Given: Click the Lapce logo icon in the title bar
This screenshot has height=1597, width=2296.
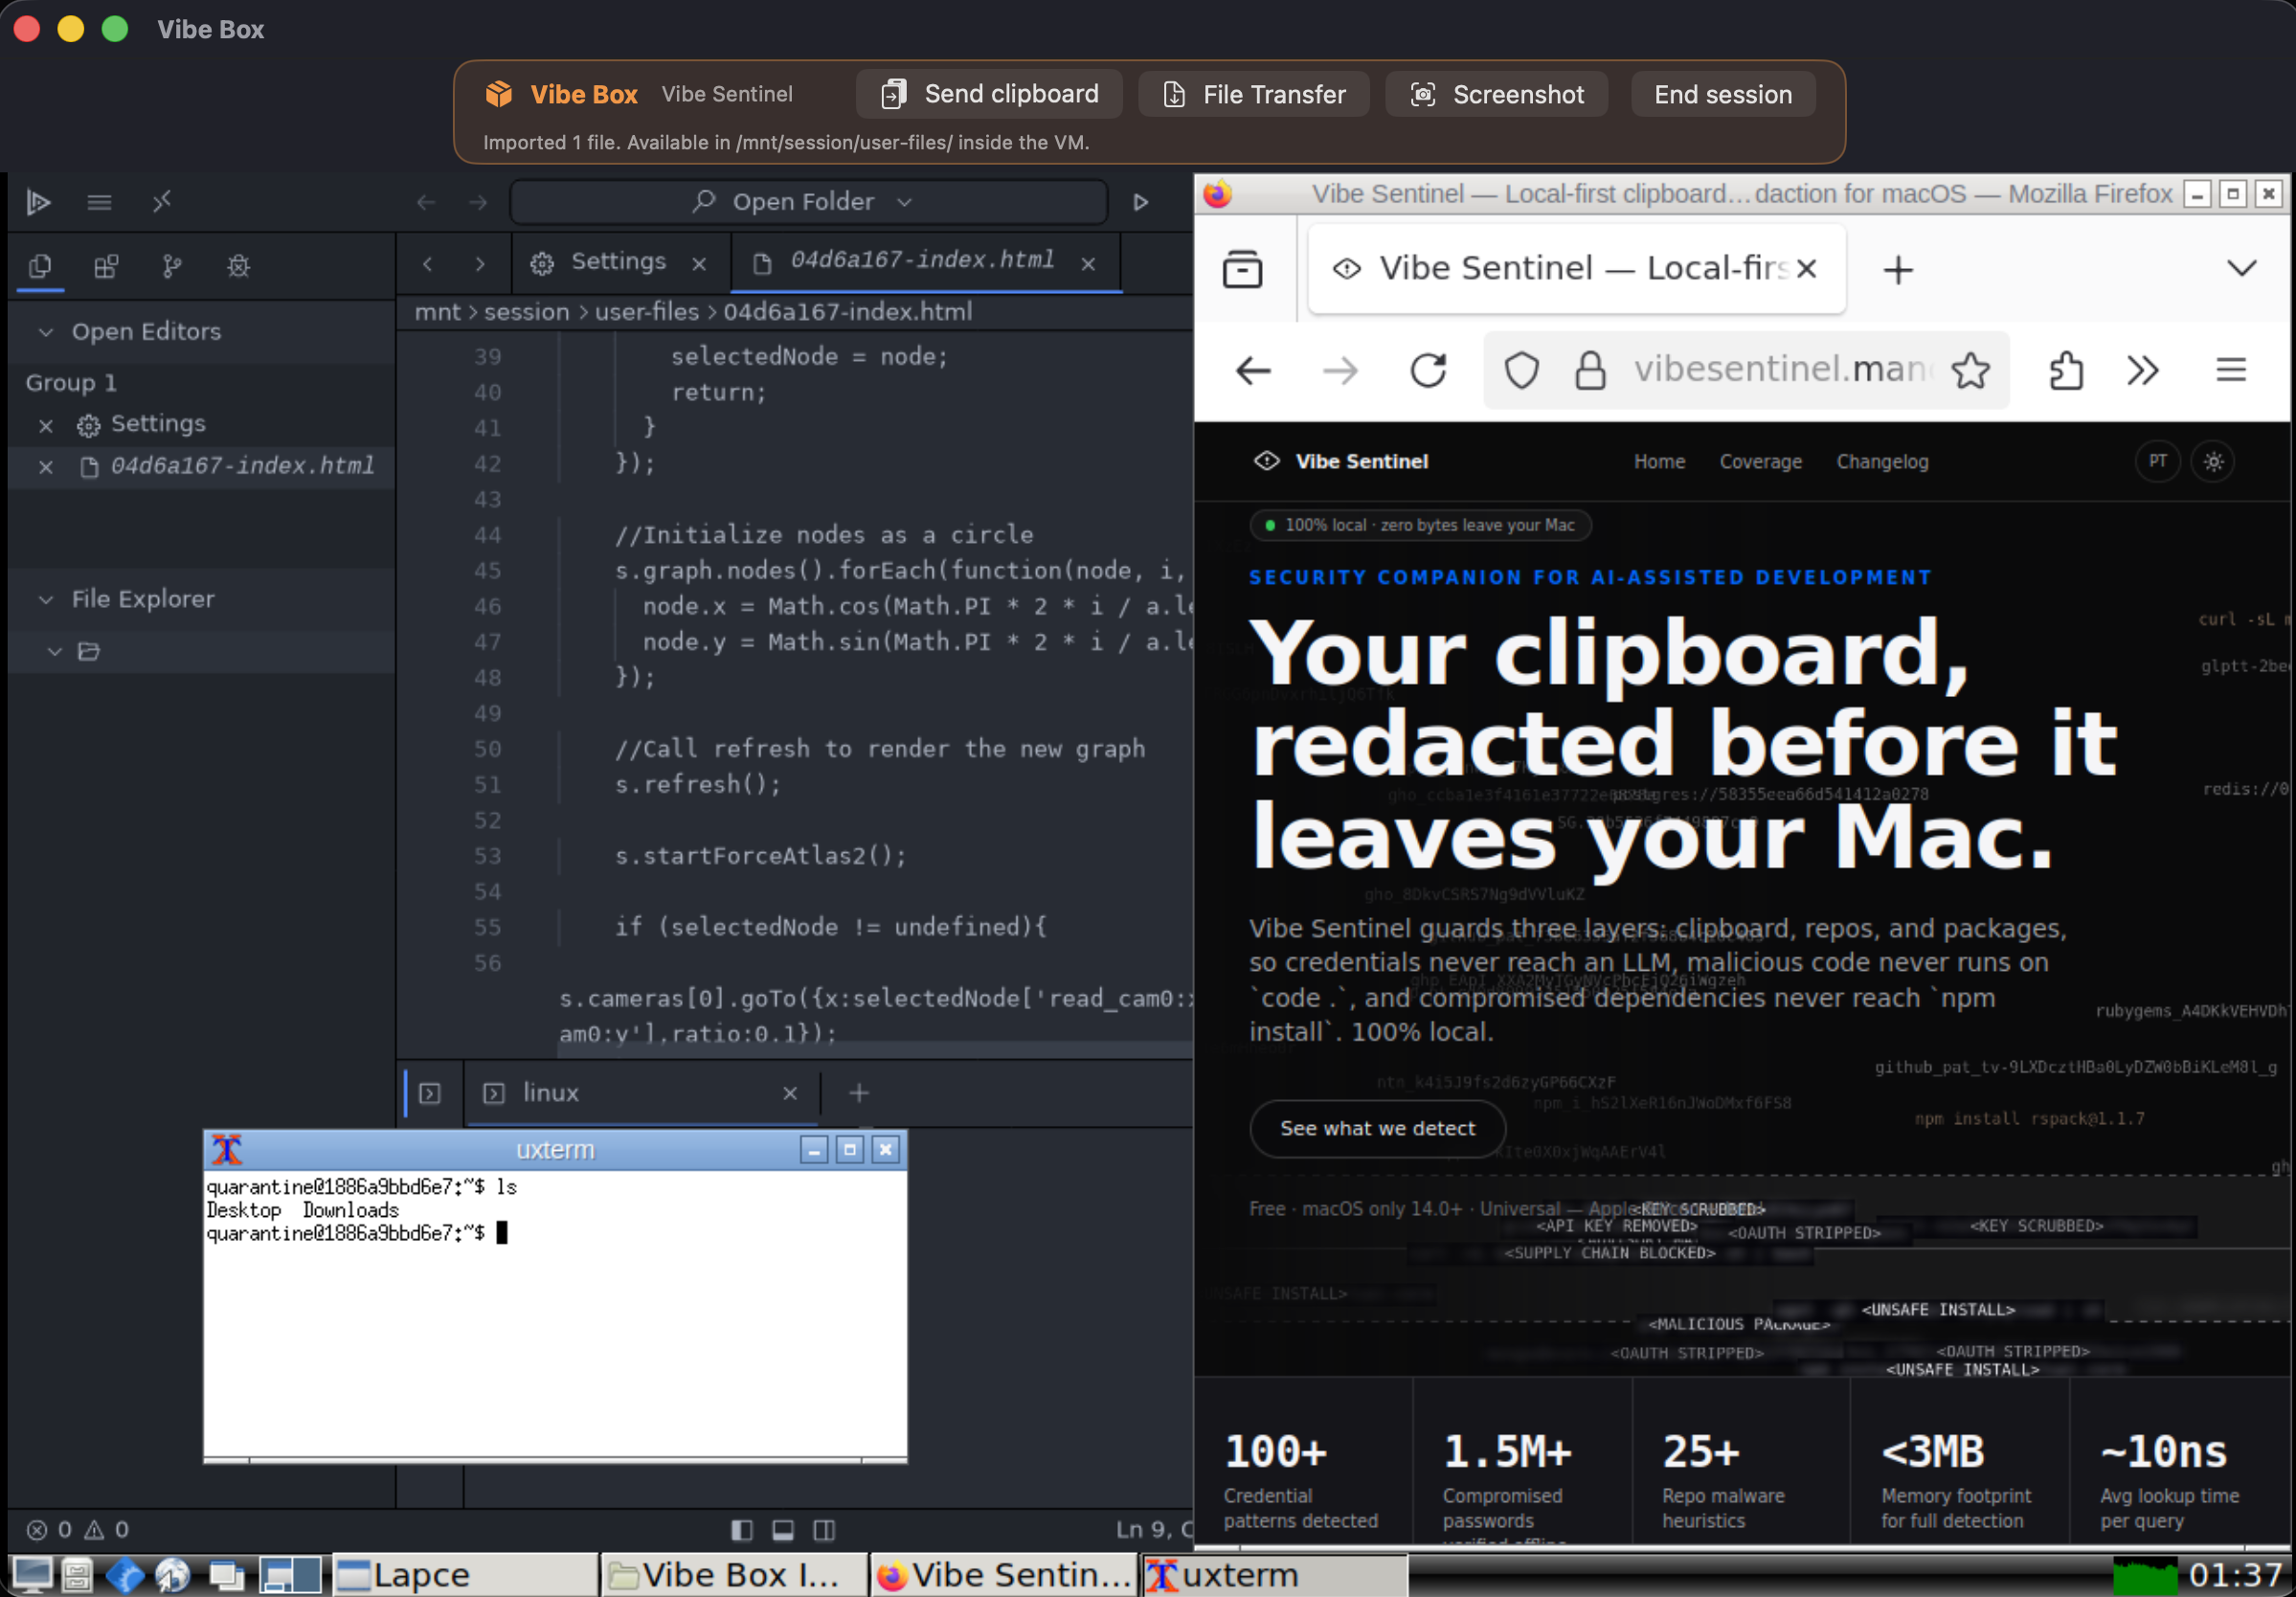Looking at the screenshot, I should coord(38,202).
